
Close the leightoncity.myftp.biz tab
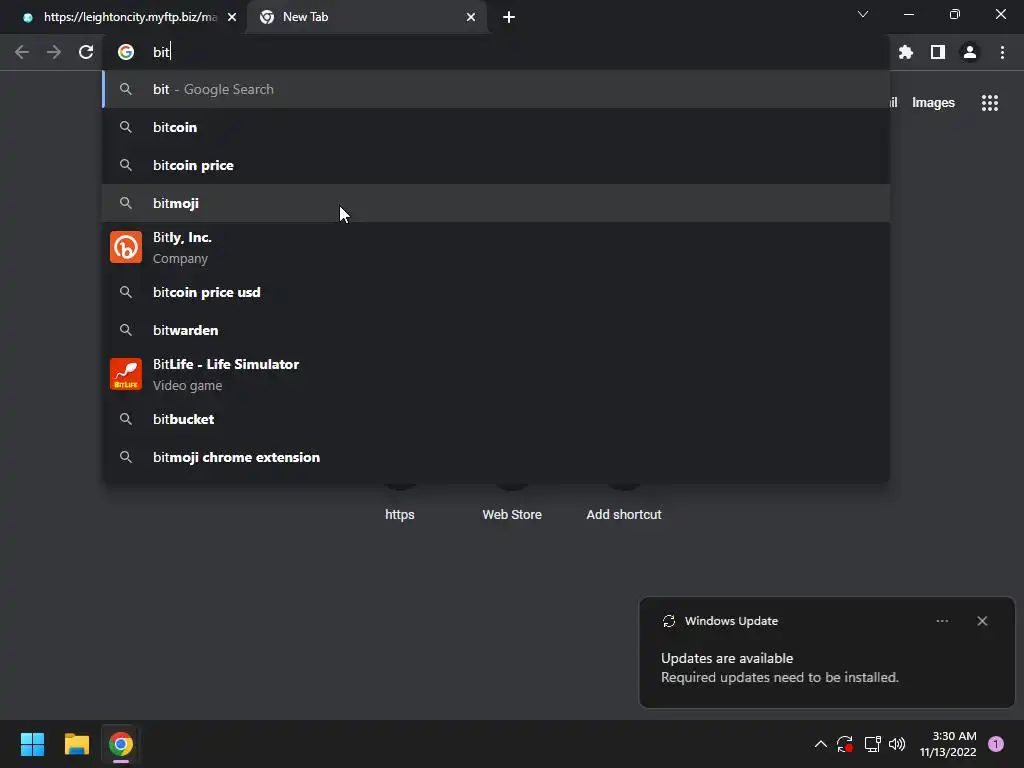click(232, 17)
